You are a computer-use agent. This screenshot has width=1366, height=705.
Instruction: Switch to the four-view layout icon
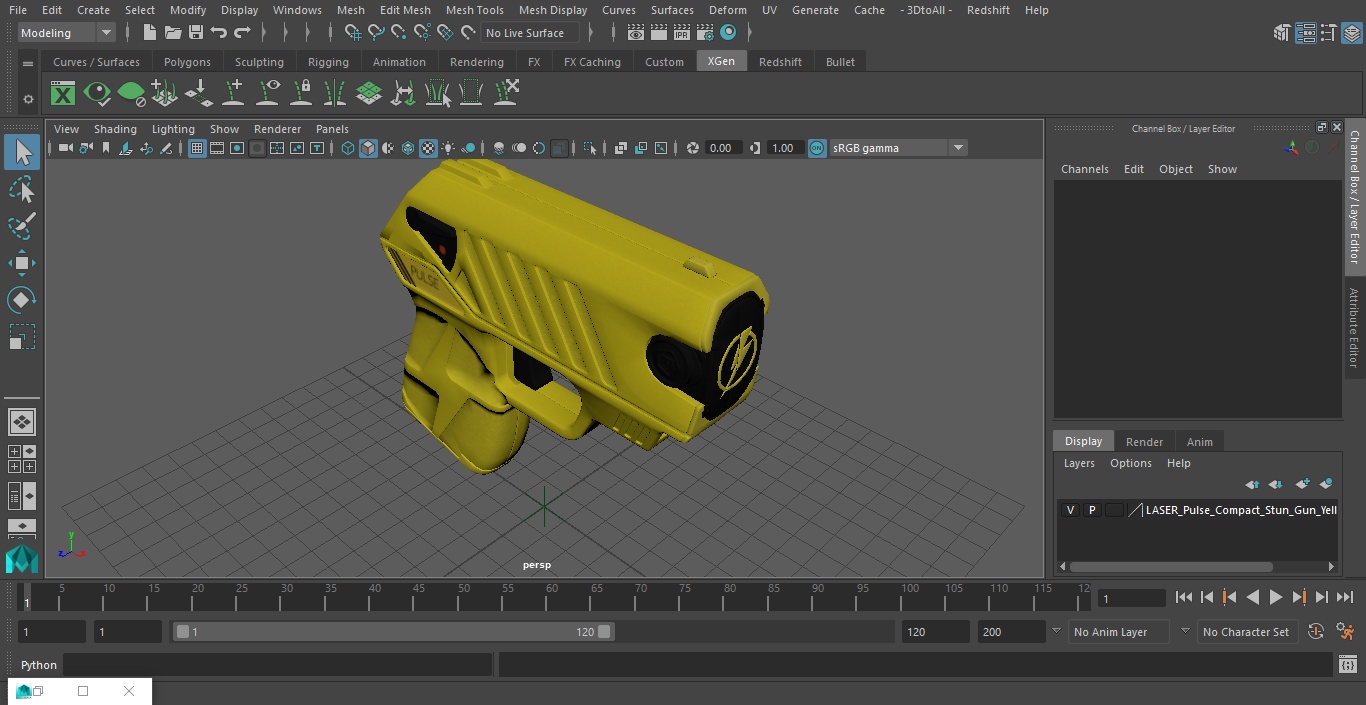(22, 459)
